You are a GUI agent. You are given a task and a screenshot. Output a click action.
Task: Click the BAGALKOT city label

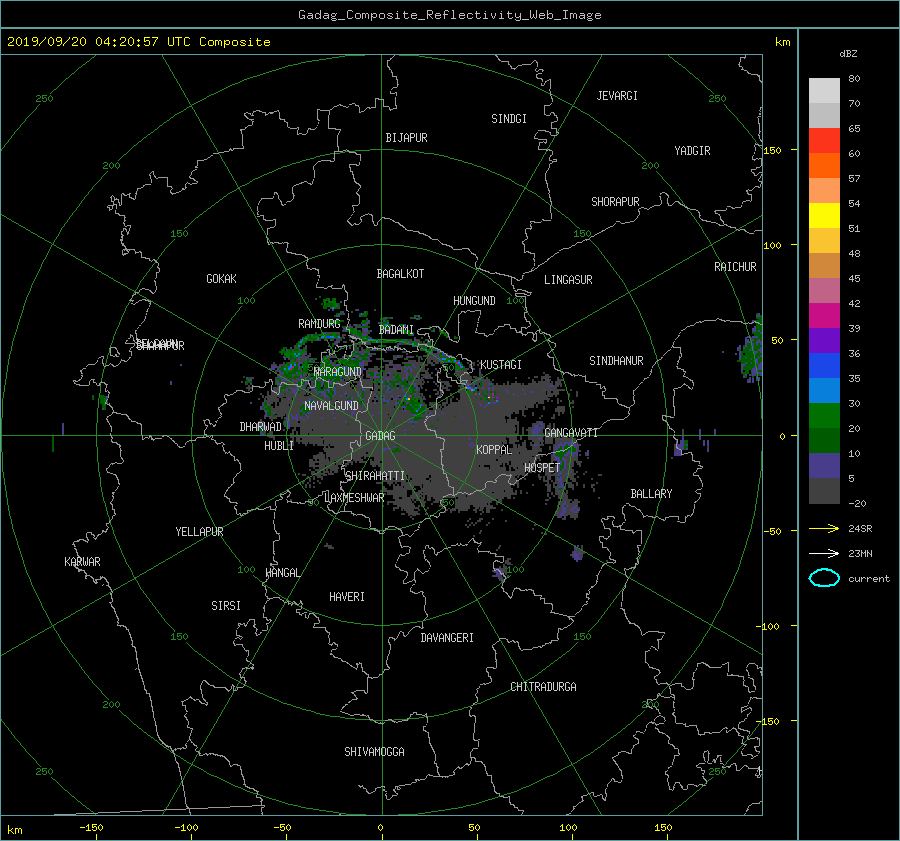pyautogui.click(x=400, y=274)
